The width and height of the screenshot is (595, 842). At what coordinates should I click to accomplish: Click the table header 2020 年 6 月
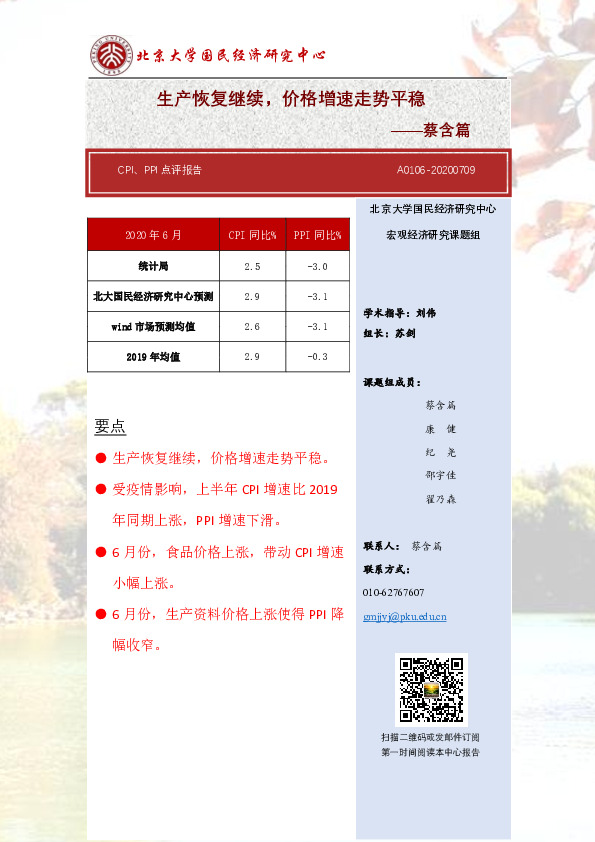tap(154, 235)
